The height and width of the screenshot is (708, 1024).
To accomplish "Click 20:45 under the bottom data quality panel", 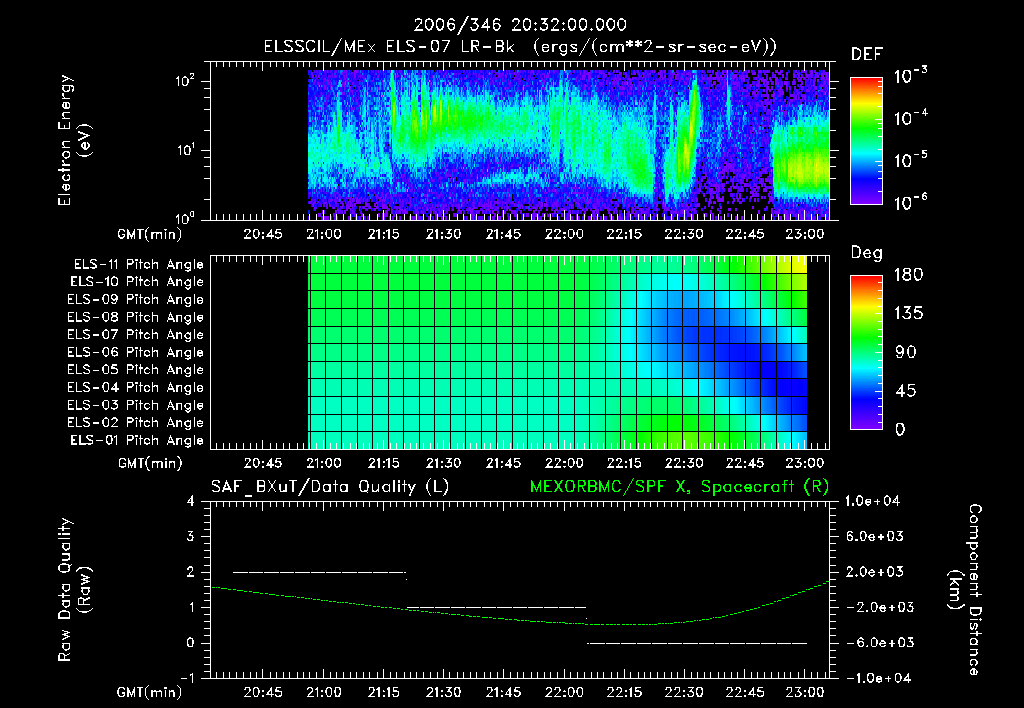I will pos(263,692).
